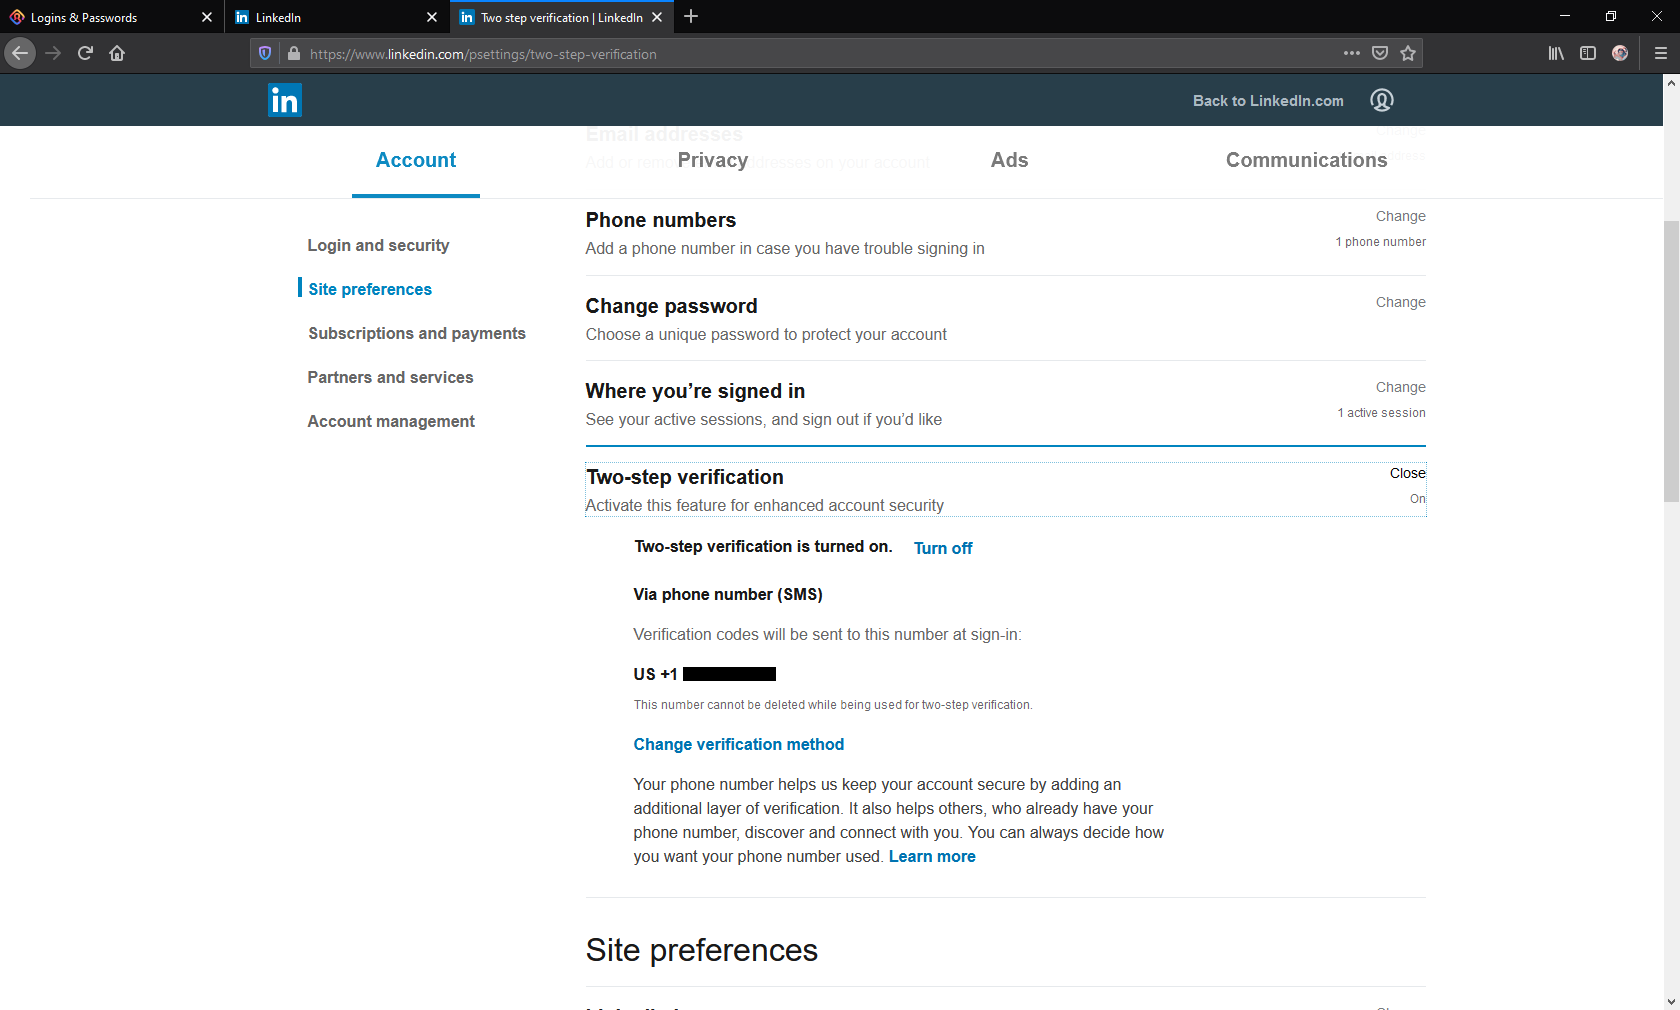Screen dimensions: 1680x1010
Task: Click Change verification method link
Action: tap(738, 744)
